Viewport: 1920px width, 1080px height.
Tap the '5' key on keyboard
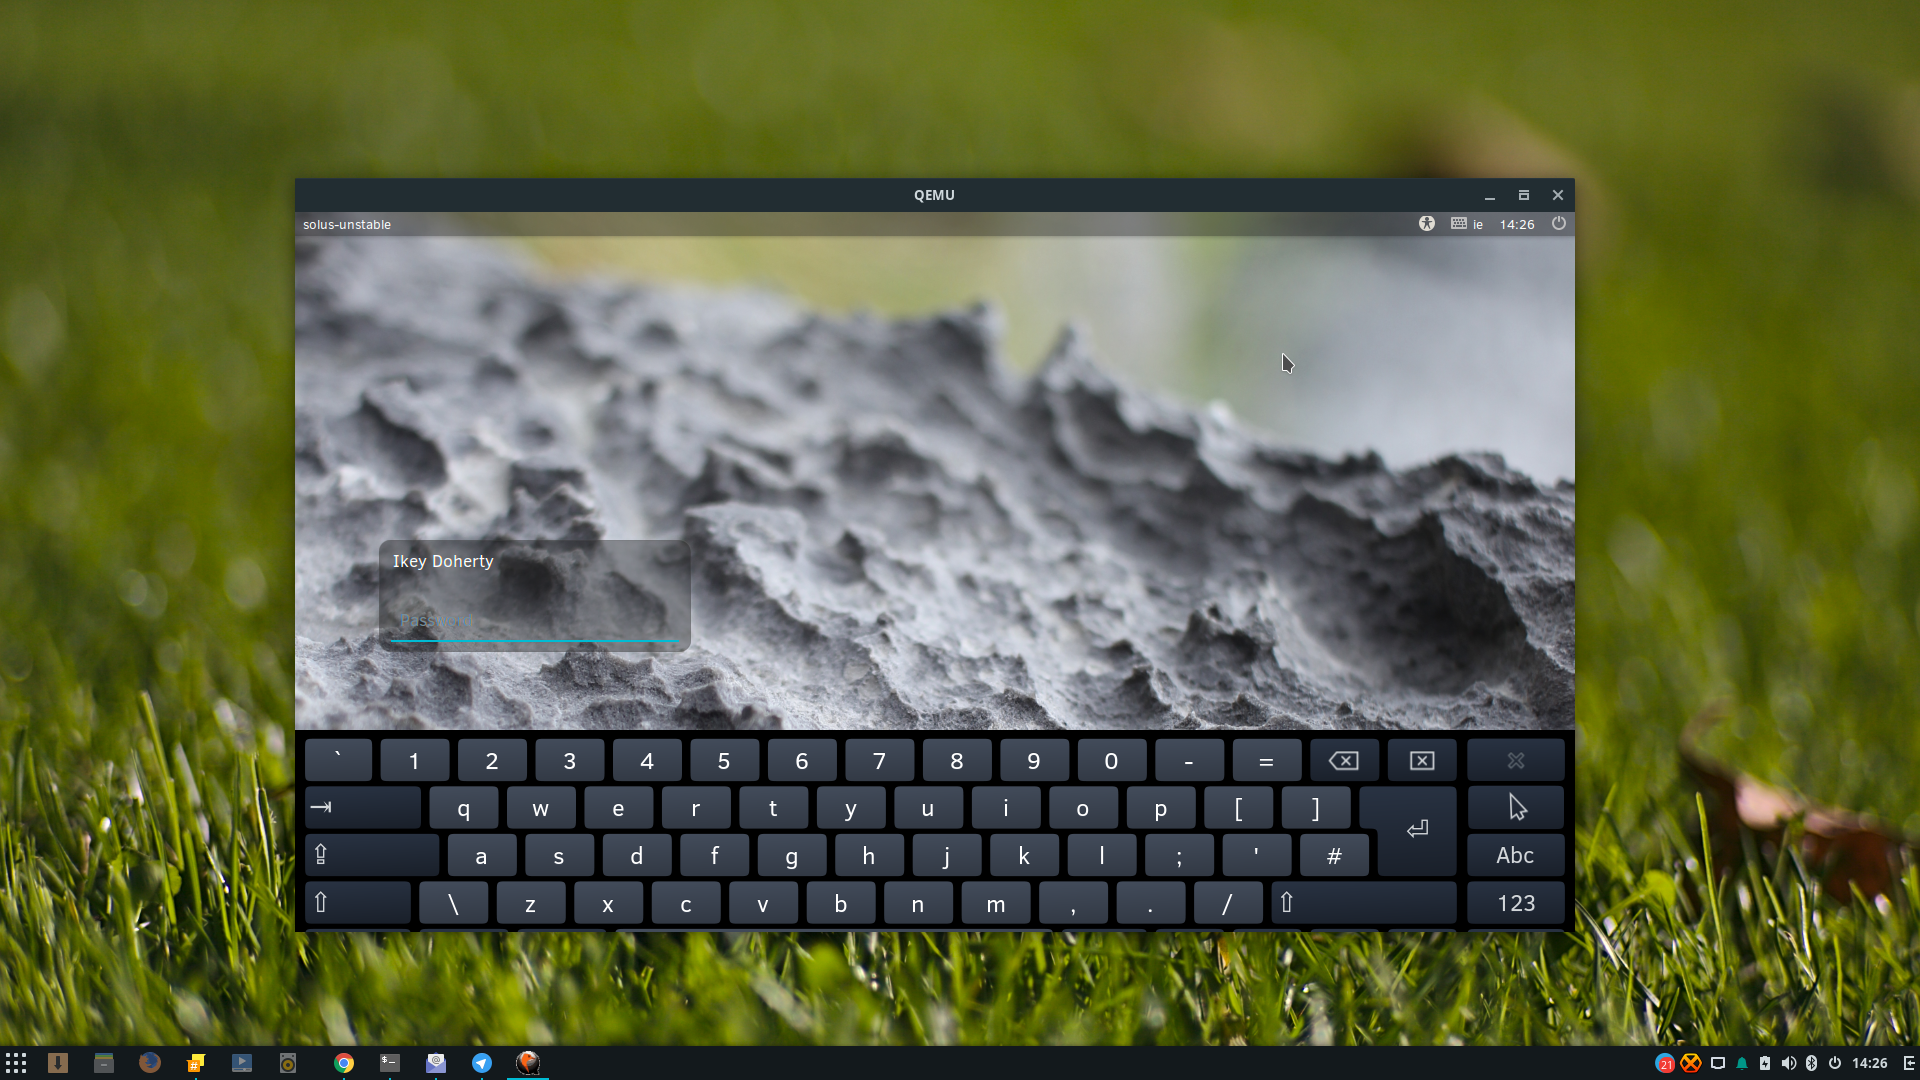tap(724, 761)
